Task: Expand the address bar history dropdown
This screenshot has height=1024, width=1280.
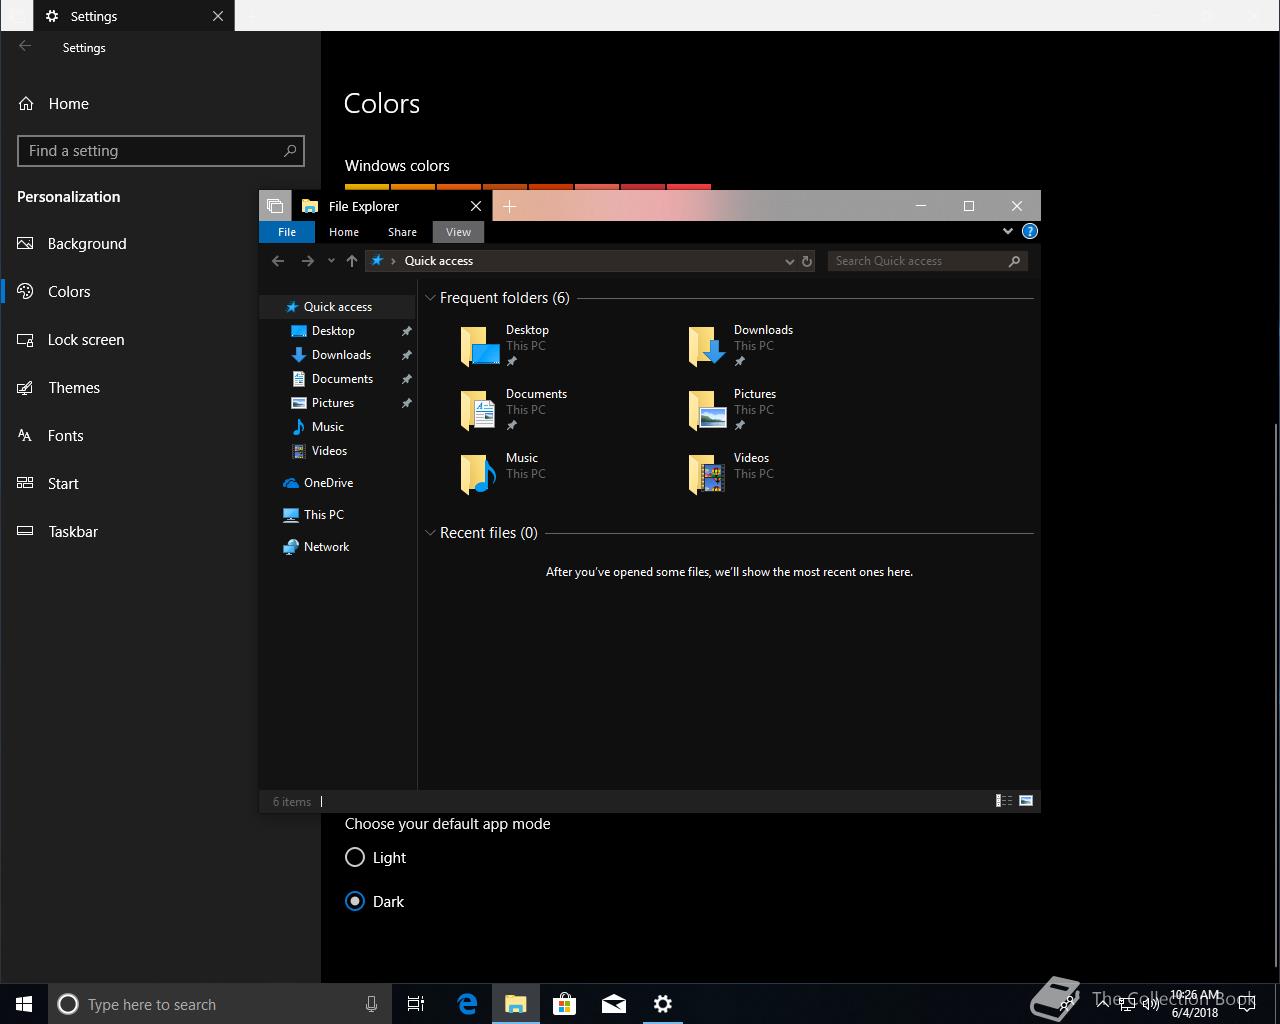Action: pyautogui.click(x=789, y=261)
